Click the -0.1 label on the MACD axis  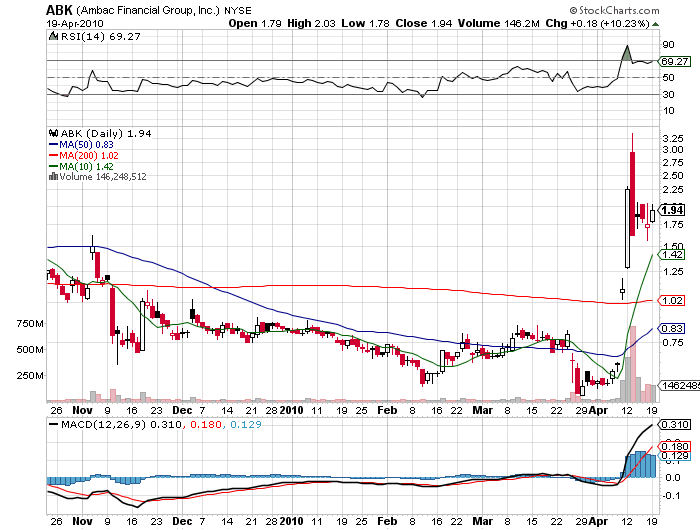click(671, 495)
